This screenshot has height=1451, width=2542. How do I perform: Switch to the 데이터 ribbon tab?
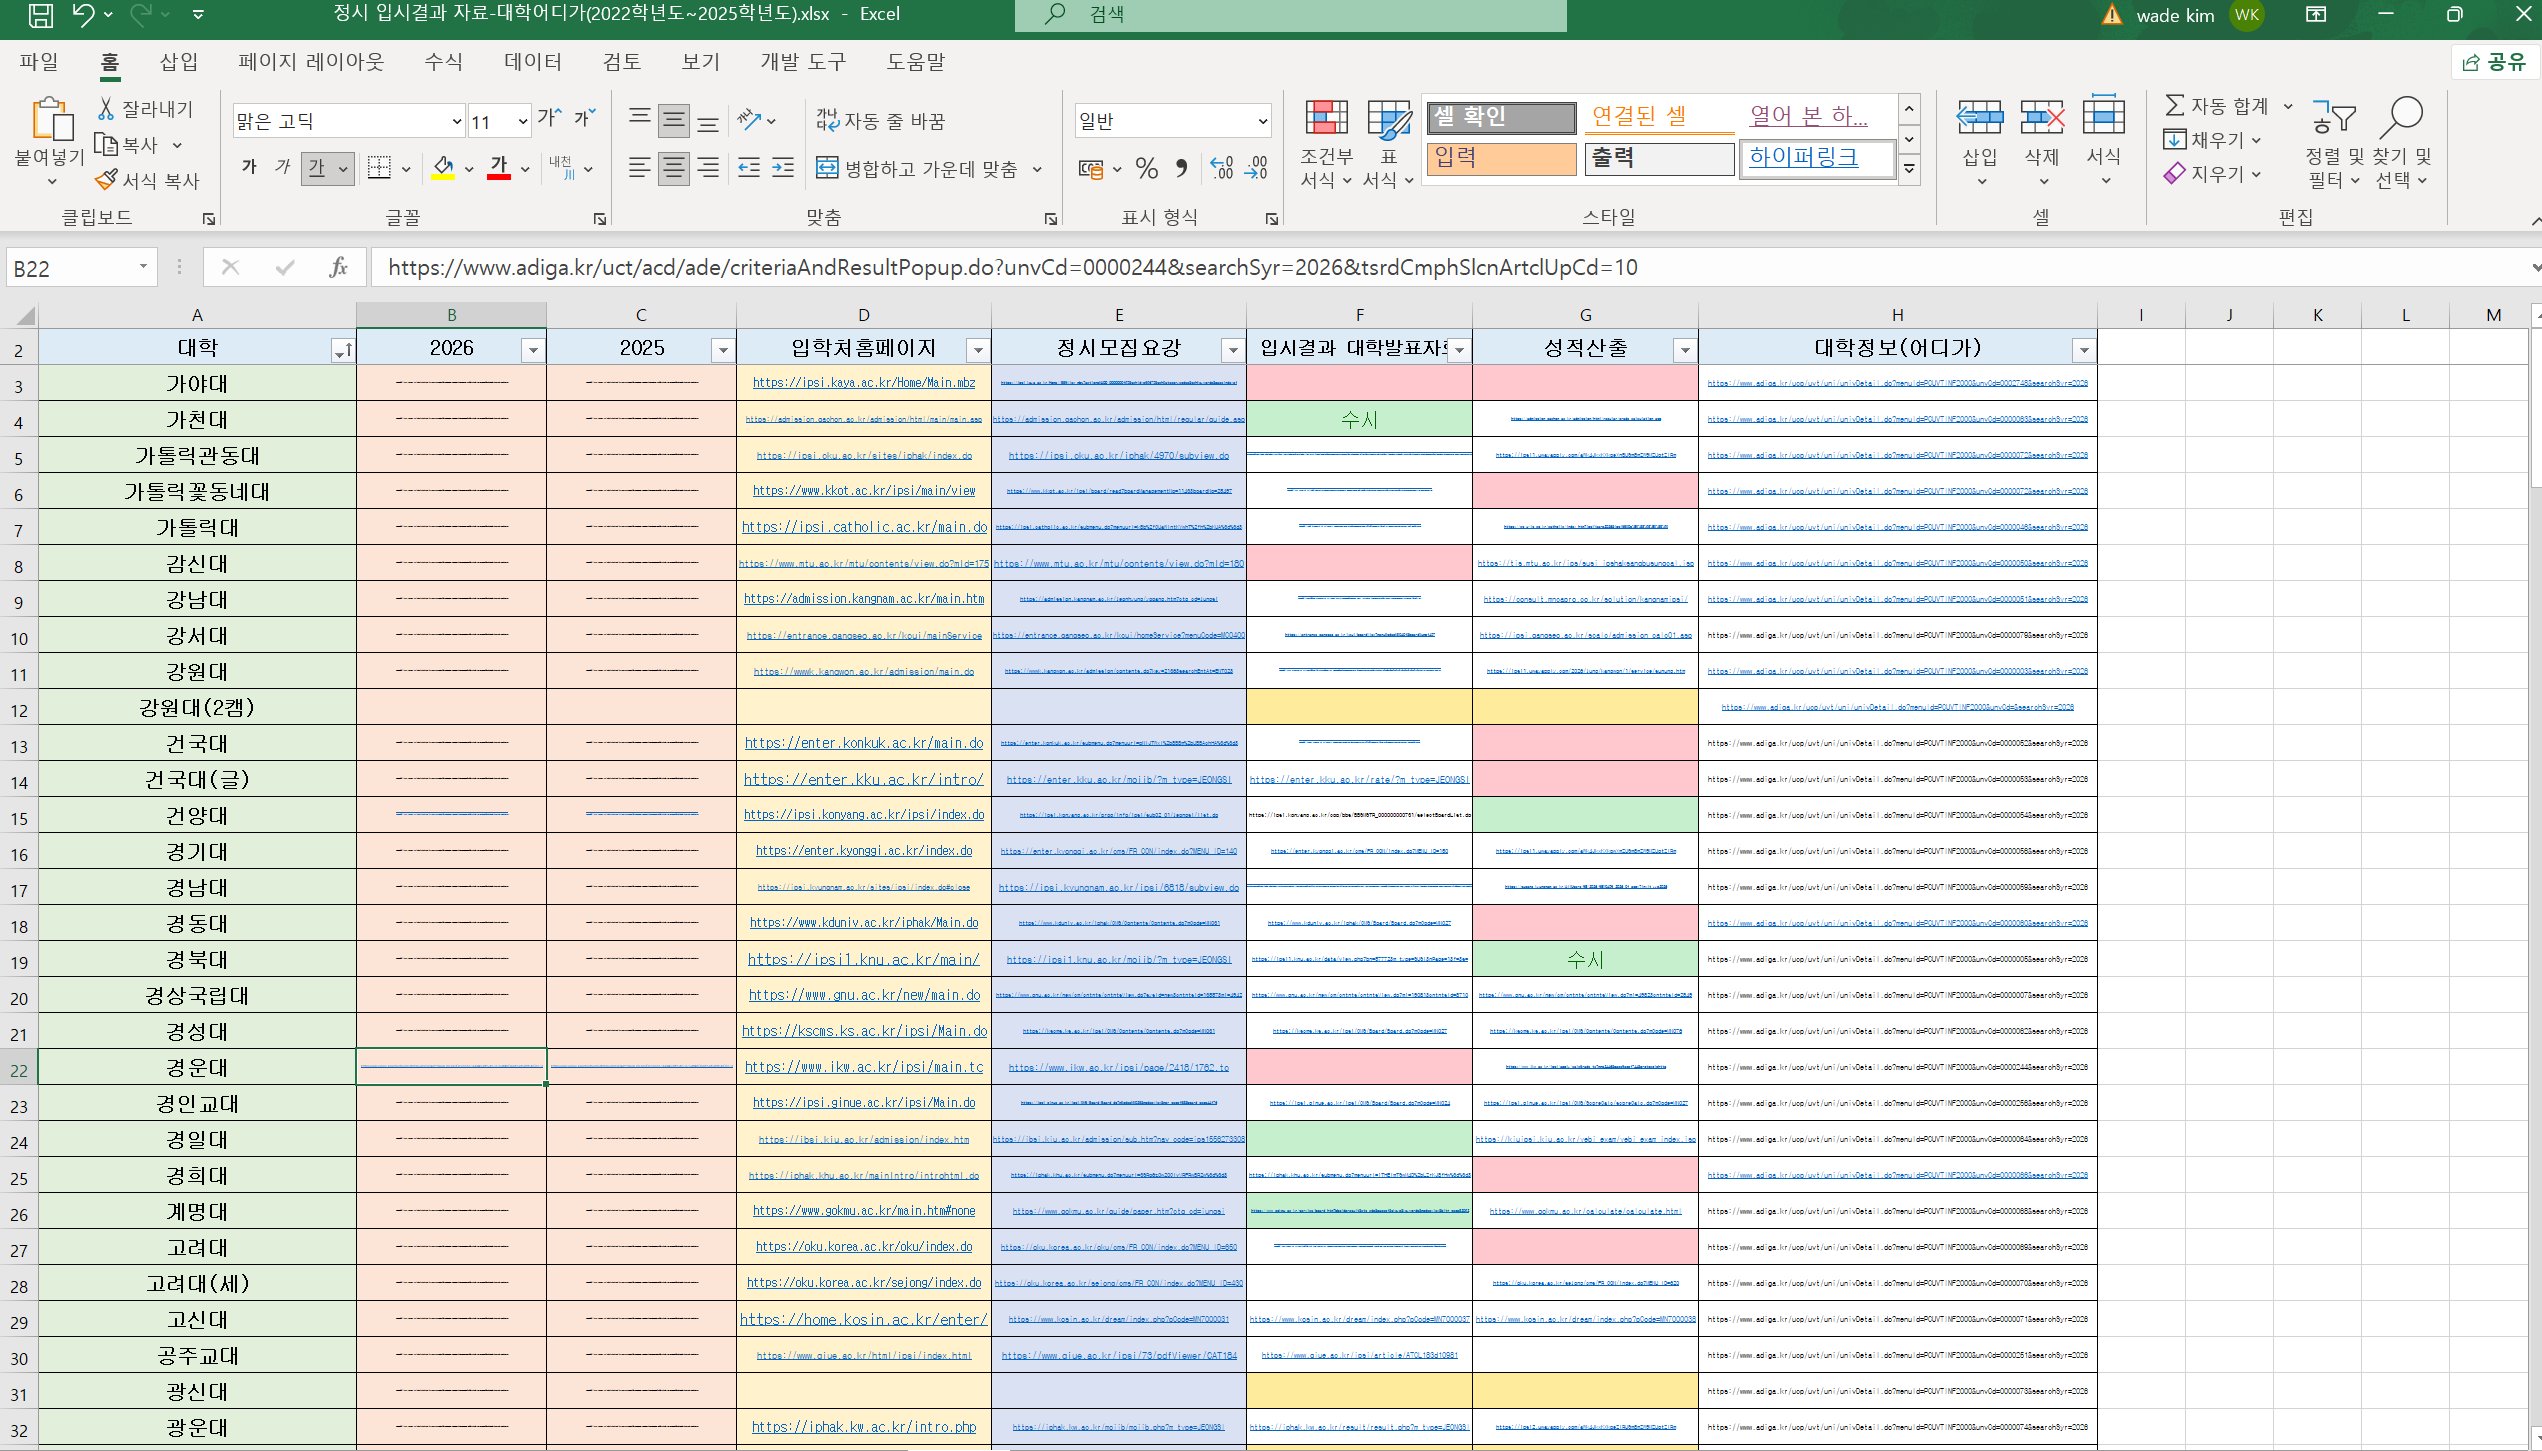click(x=532, y=62)
